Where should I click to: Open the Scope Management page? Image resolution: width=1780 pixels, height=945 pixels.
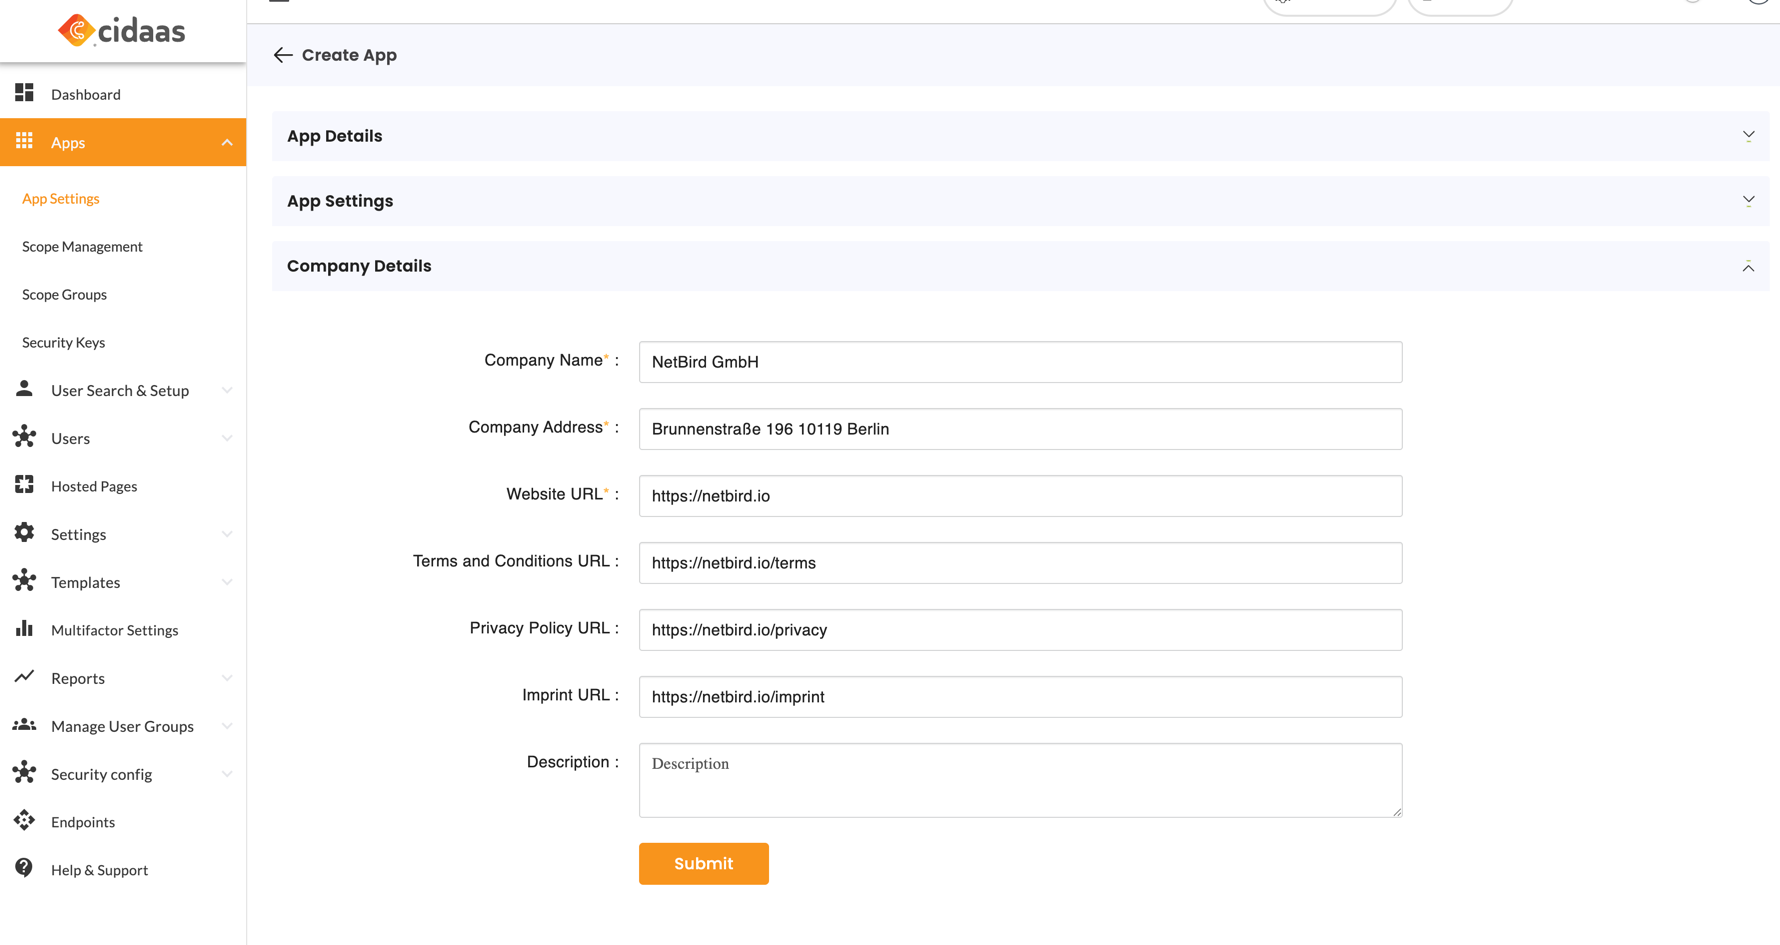[82, 246]
